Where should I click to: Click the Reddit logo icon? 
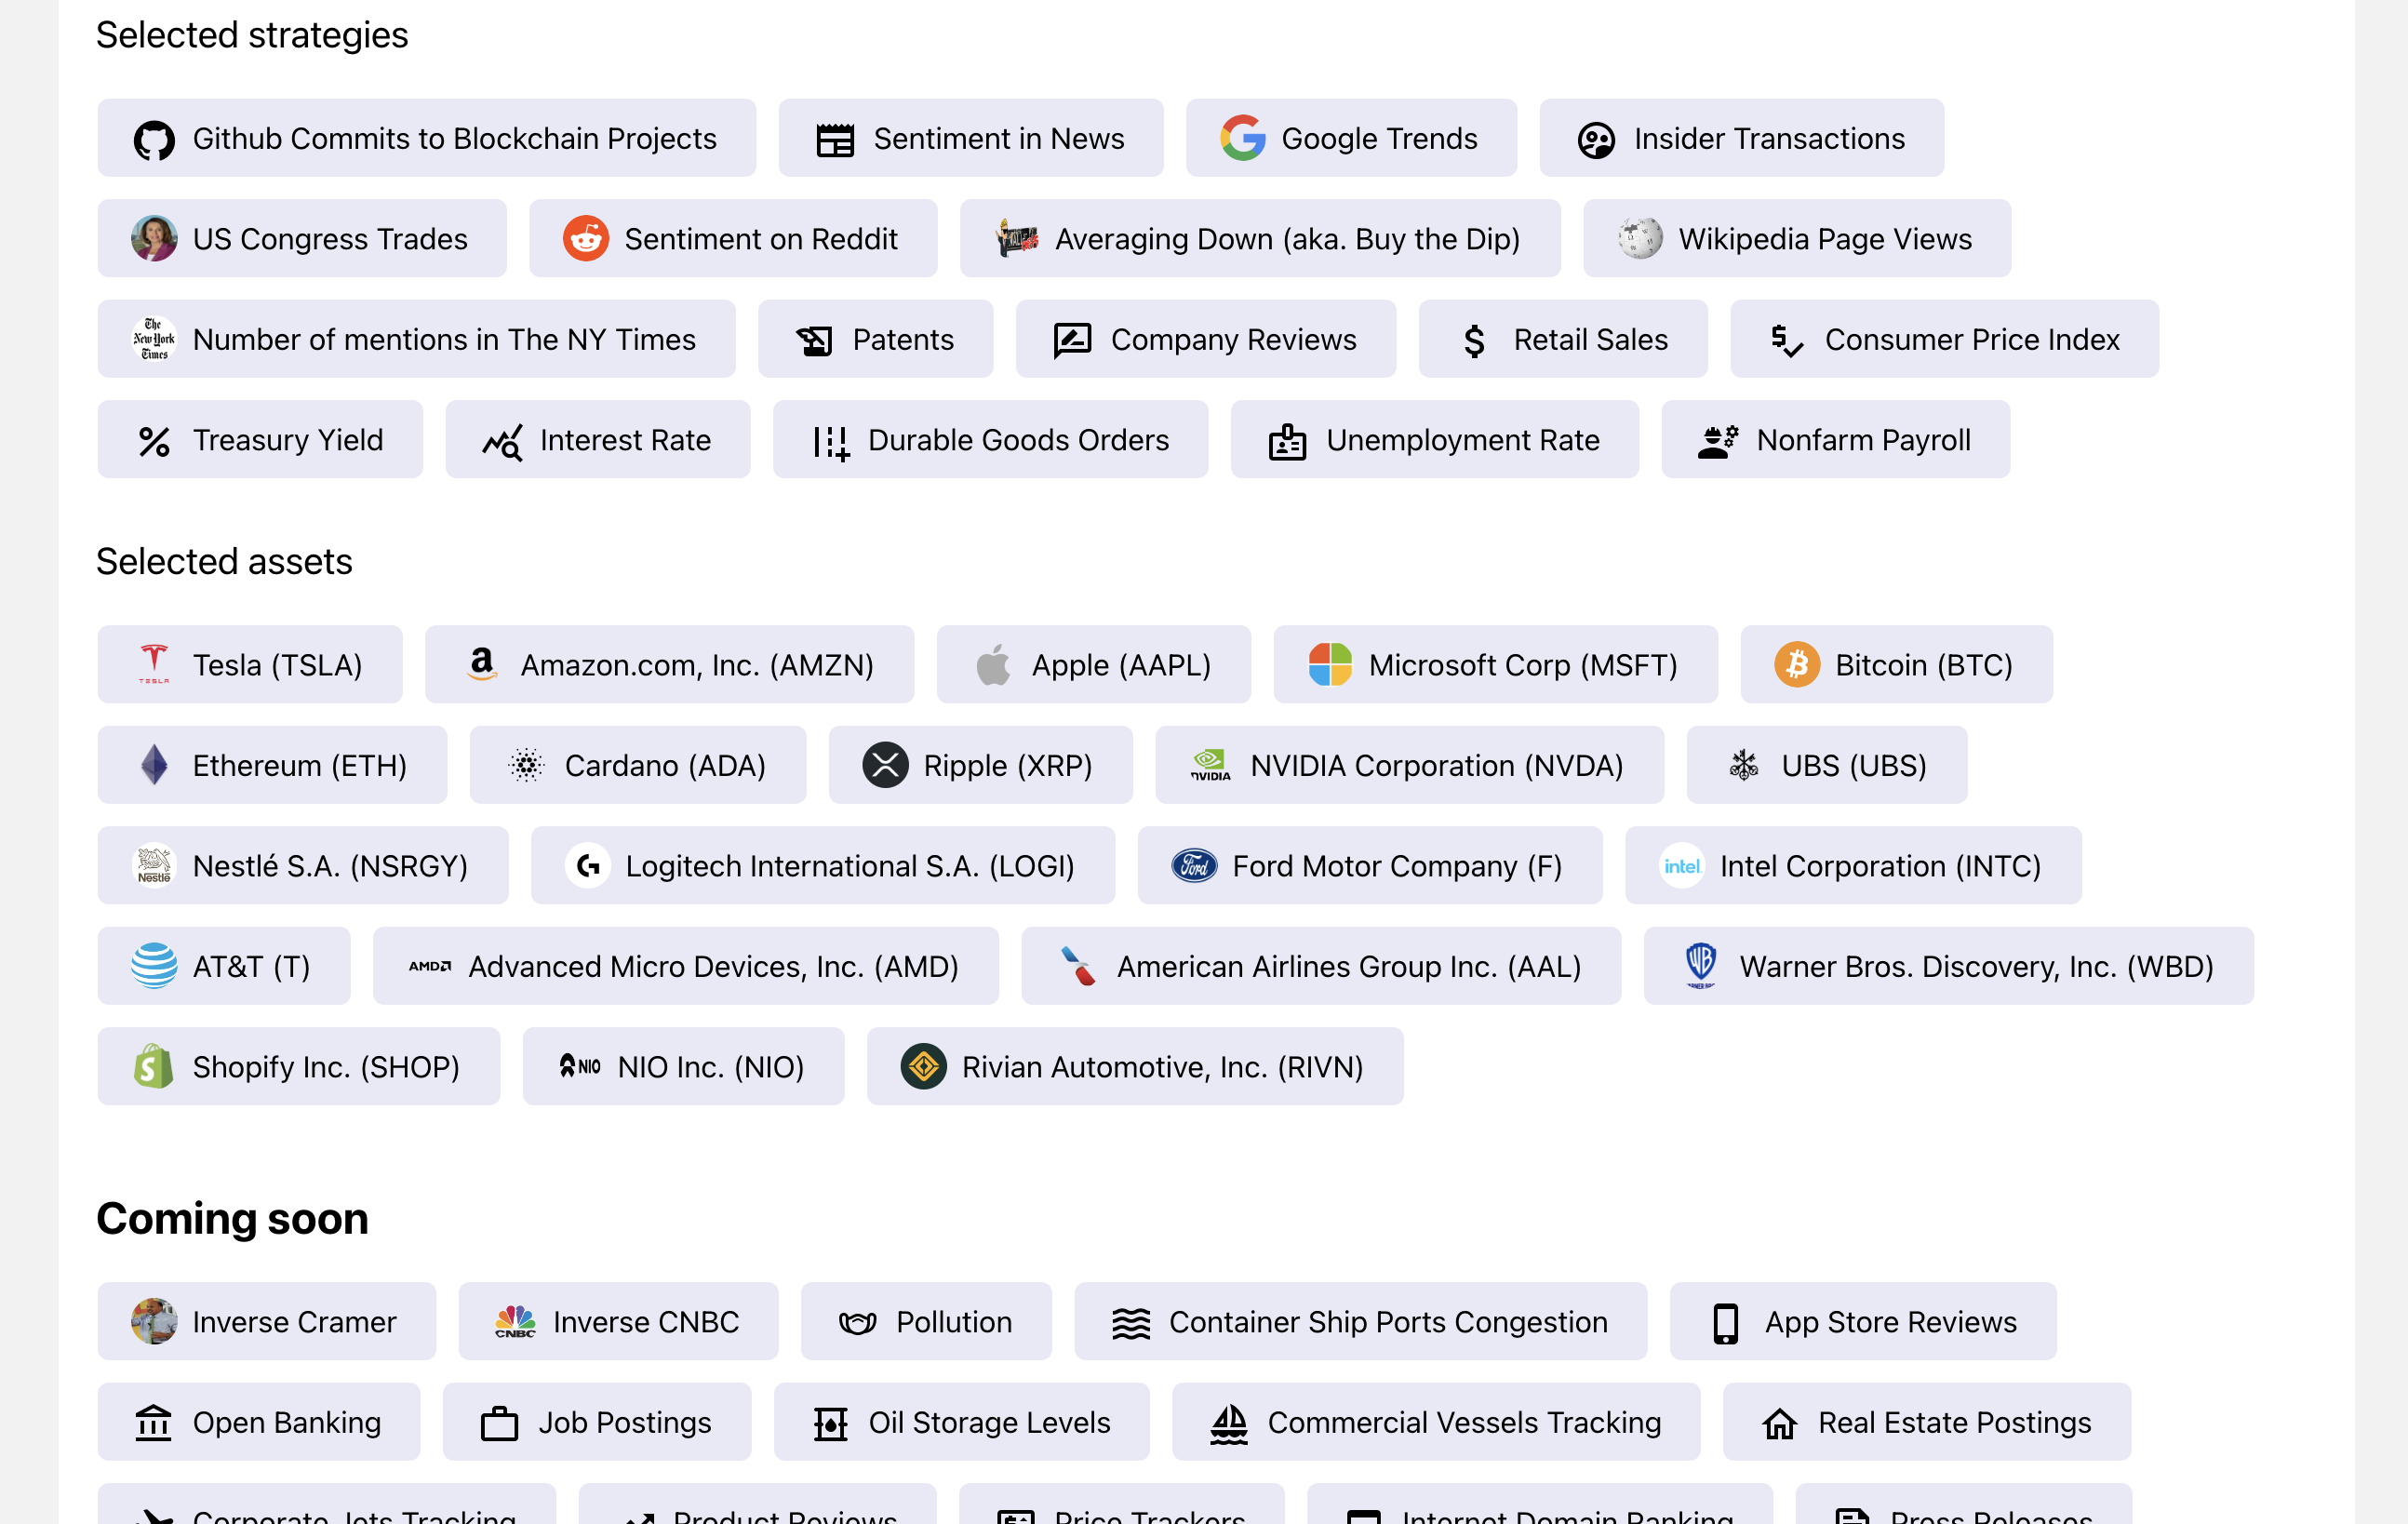[586, 239]
